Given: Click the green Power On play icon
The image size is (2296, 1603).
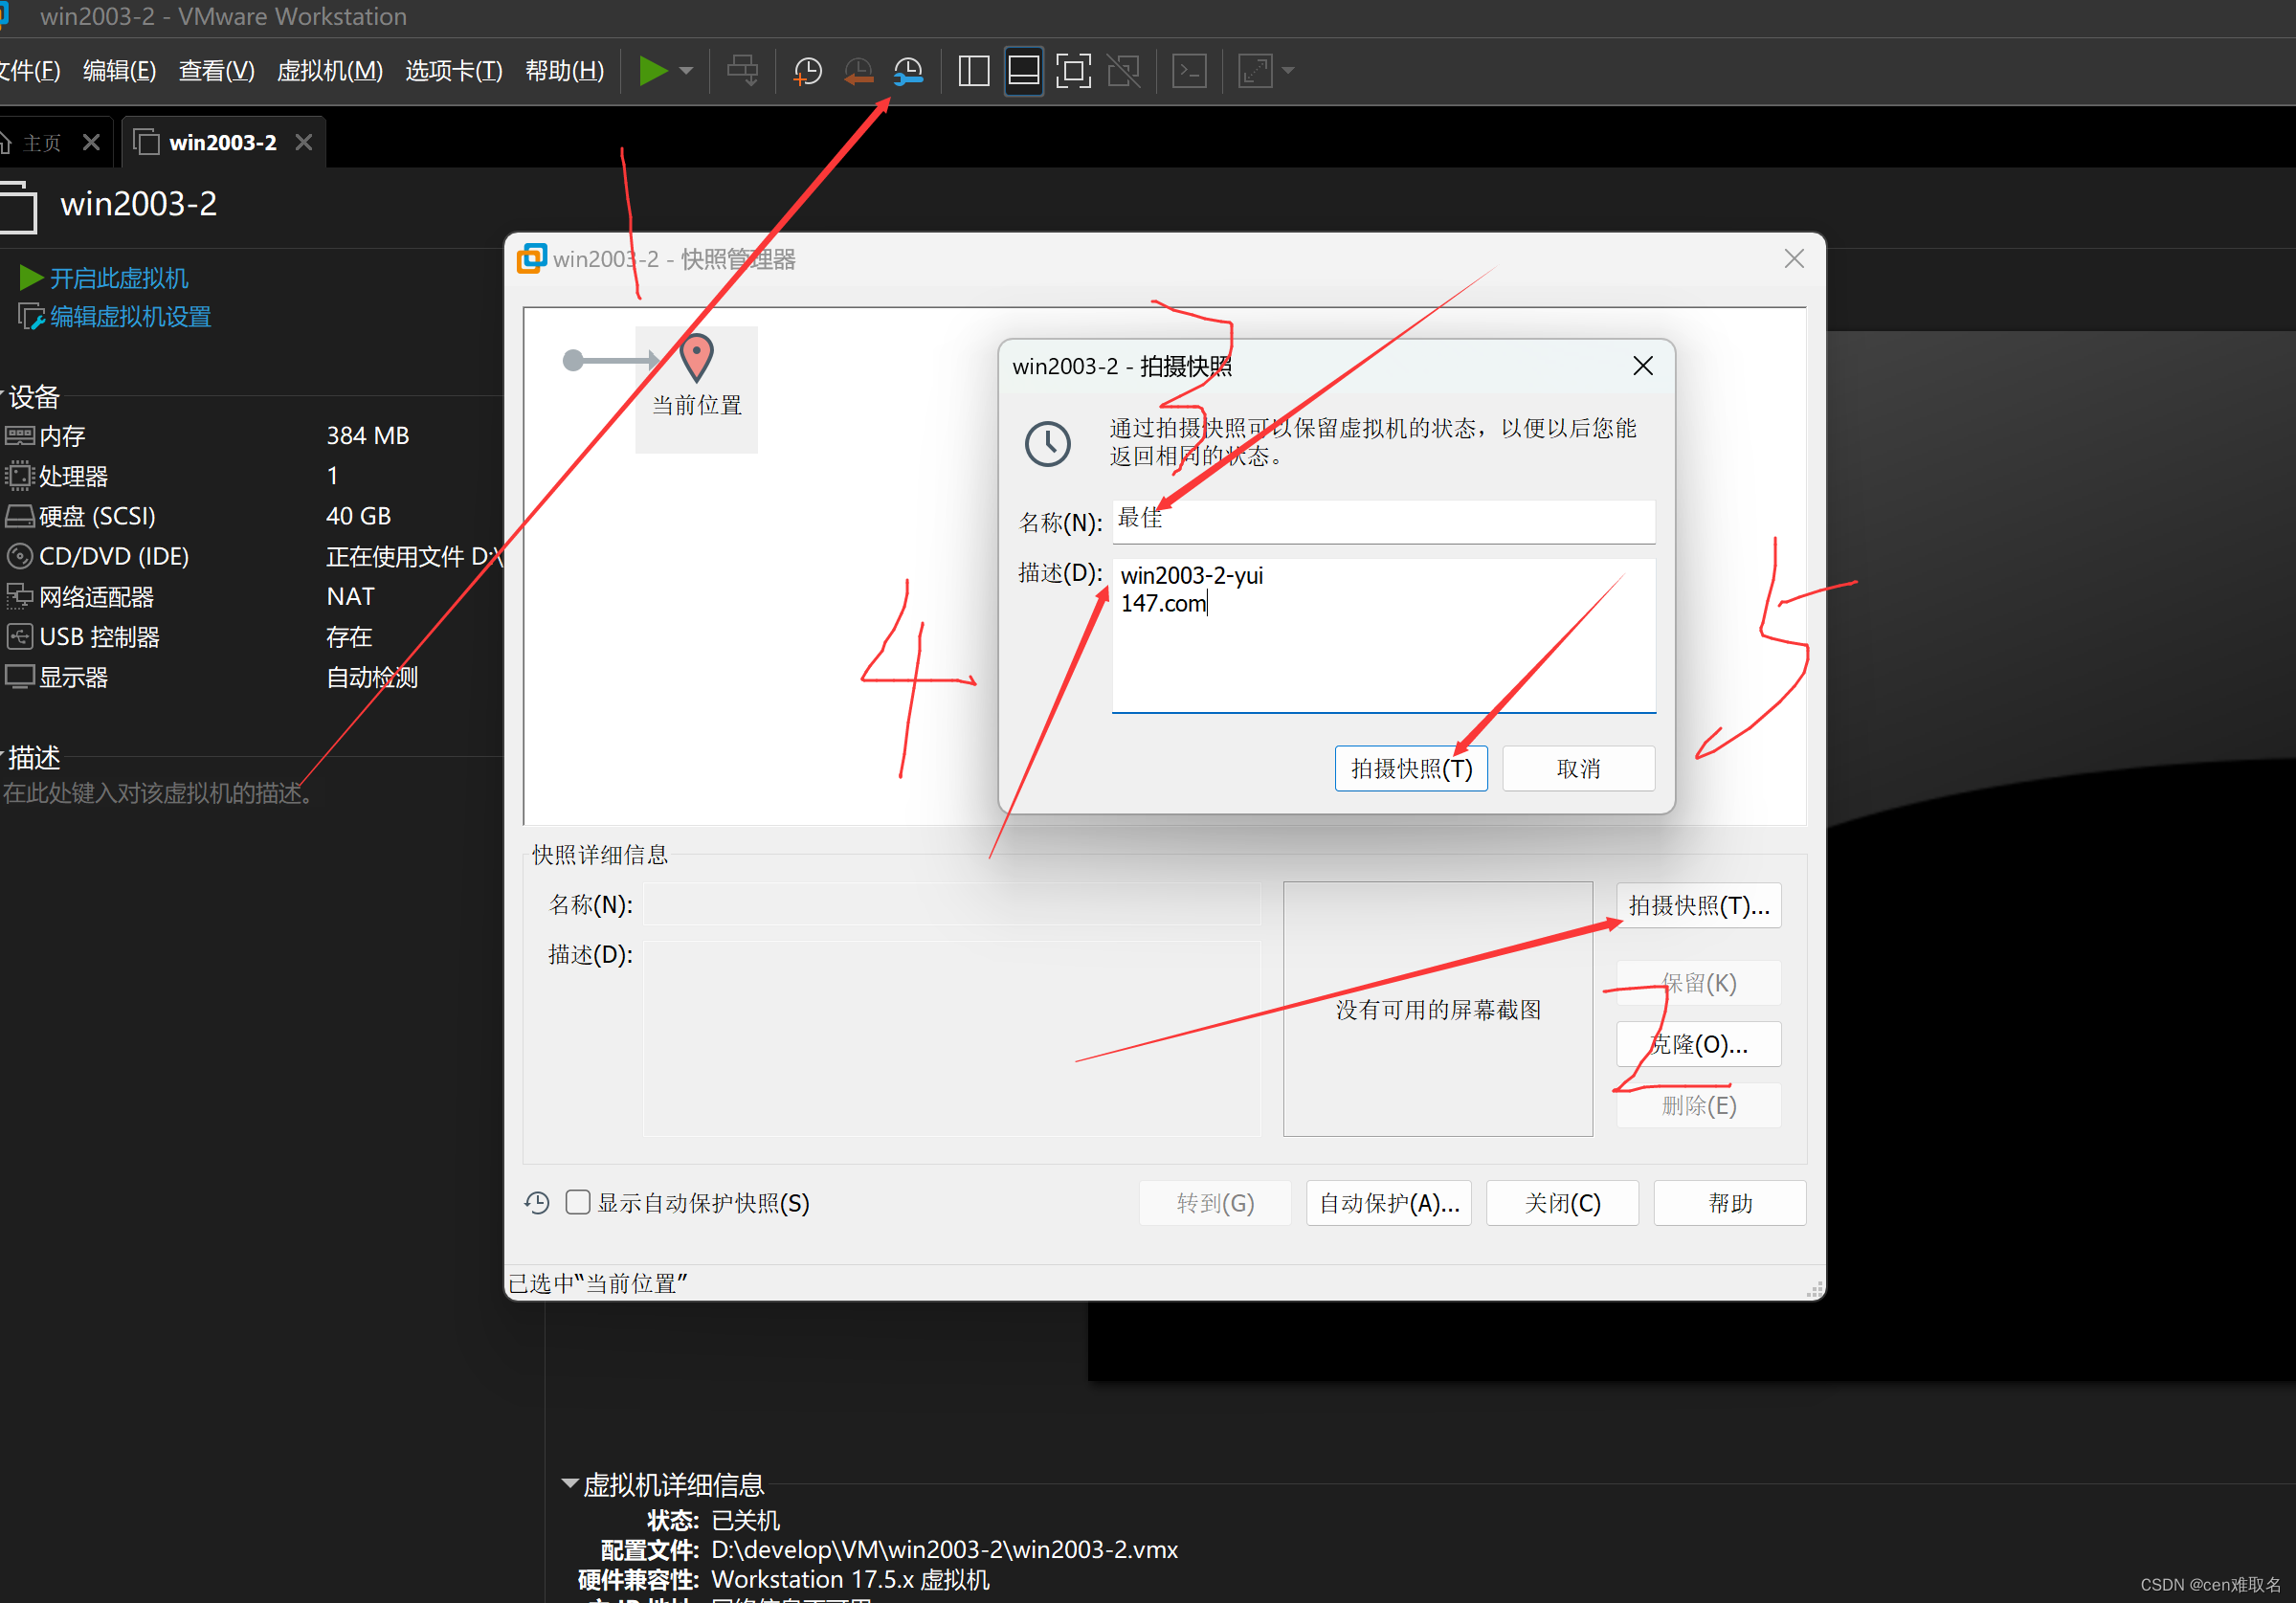Looking at the screenshot, I should click(652, 71).
